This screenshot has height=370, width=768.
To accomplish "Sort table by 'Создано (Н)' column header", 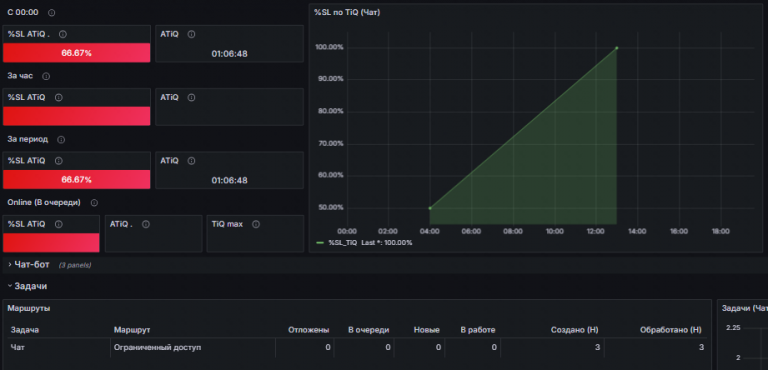I will [575, 330].
